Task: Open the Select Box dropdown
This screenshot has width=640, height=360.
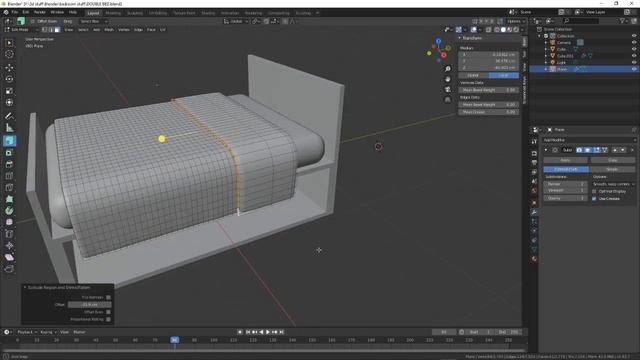Action: (x=93, y=21)
